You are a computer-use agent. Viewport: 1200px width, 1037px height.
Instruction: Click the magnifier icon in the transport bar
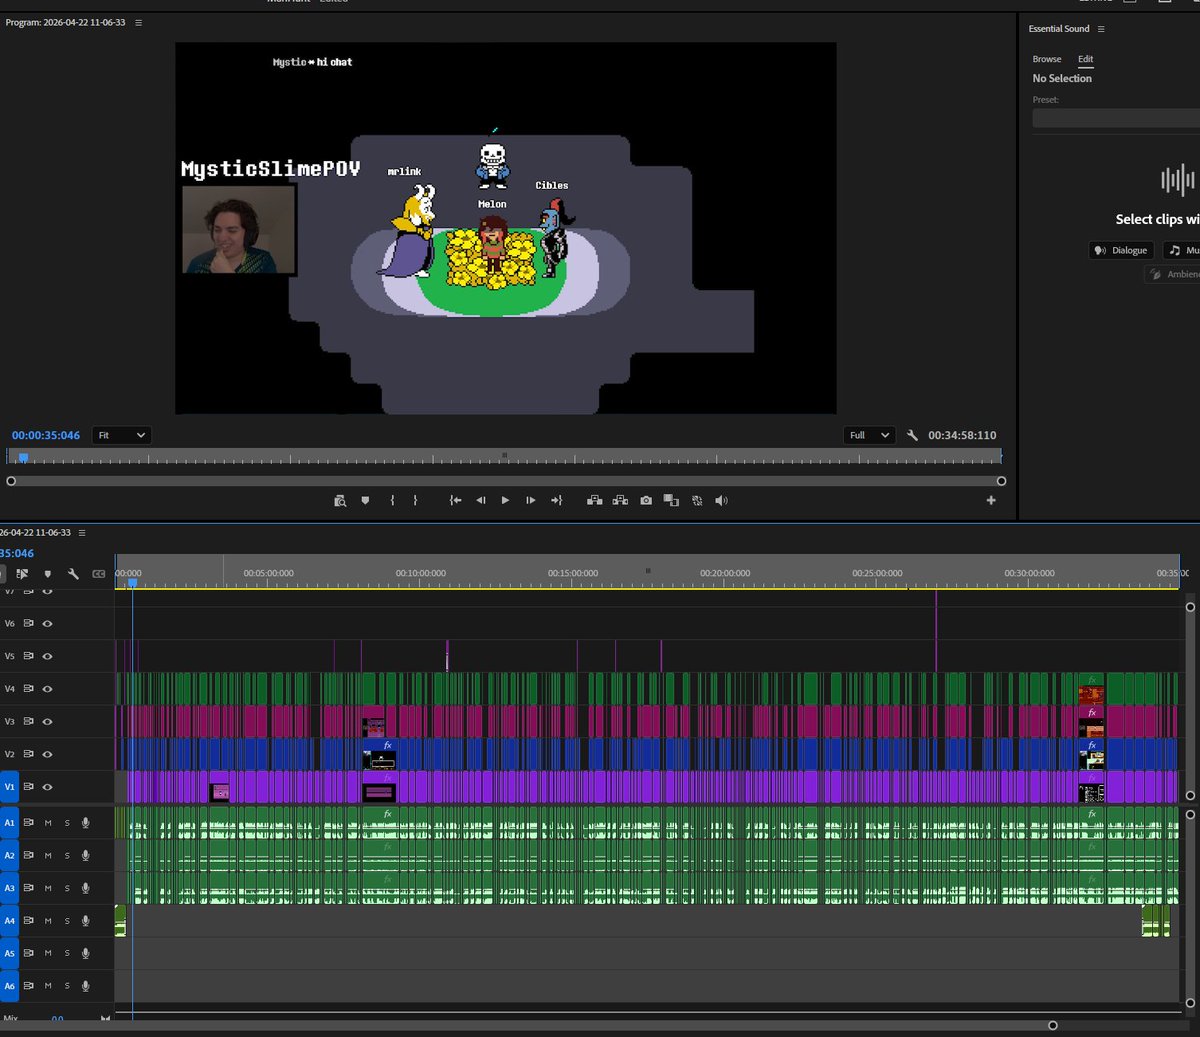click(340, 500)
